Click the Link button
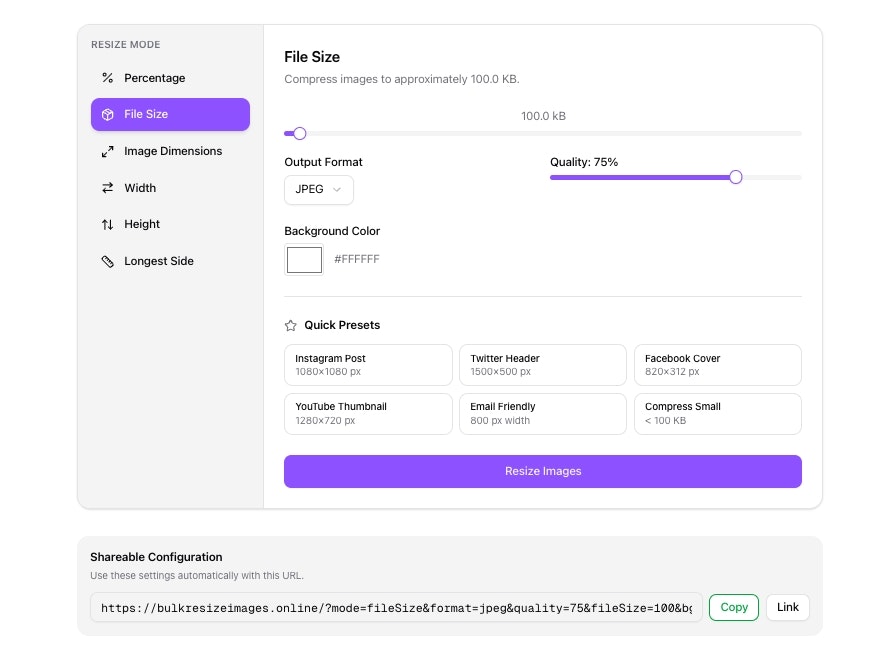The width and height of the screenshot is (881, 663). [x=788, y=607]
